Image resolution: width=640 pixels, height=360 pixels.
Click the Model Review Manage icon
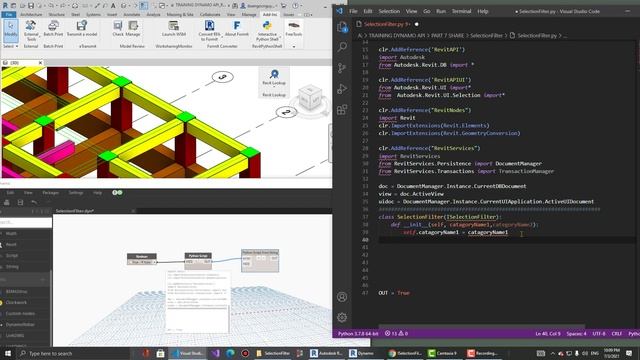pos(133,29)
